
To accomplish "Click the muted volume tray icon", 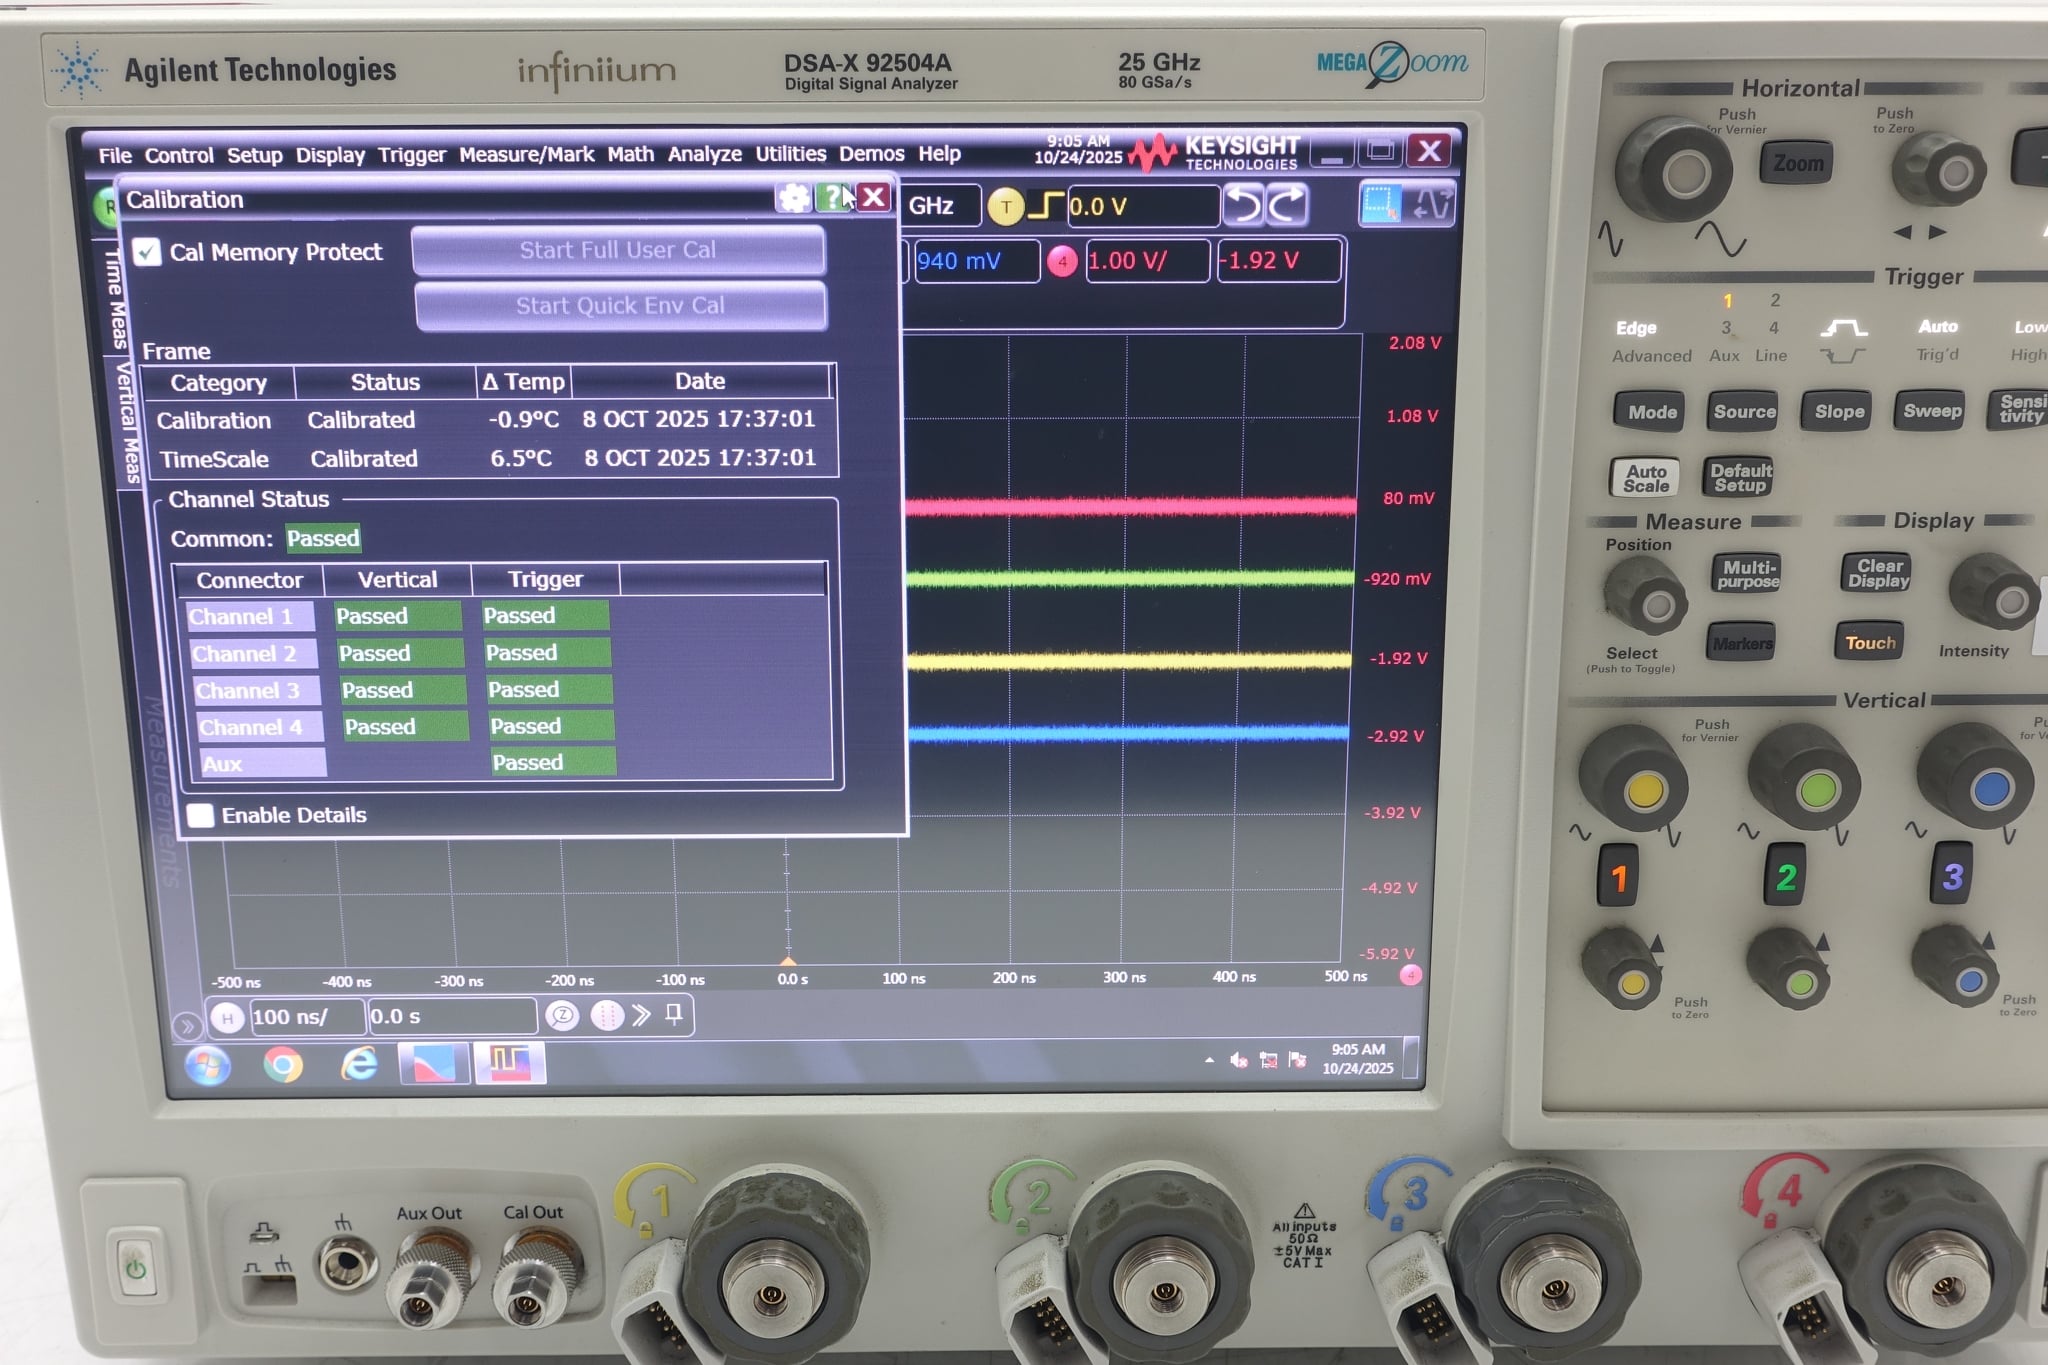I will 1238,1060.
